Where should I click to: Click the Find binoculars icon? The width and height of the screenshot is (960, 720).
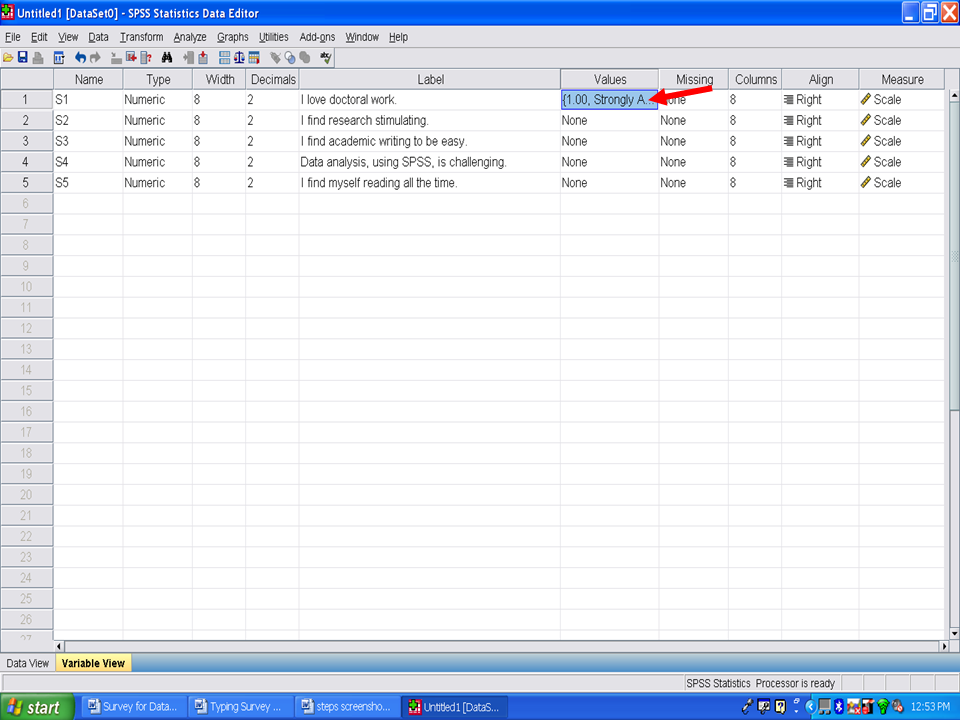point(167,58)
